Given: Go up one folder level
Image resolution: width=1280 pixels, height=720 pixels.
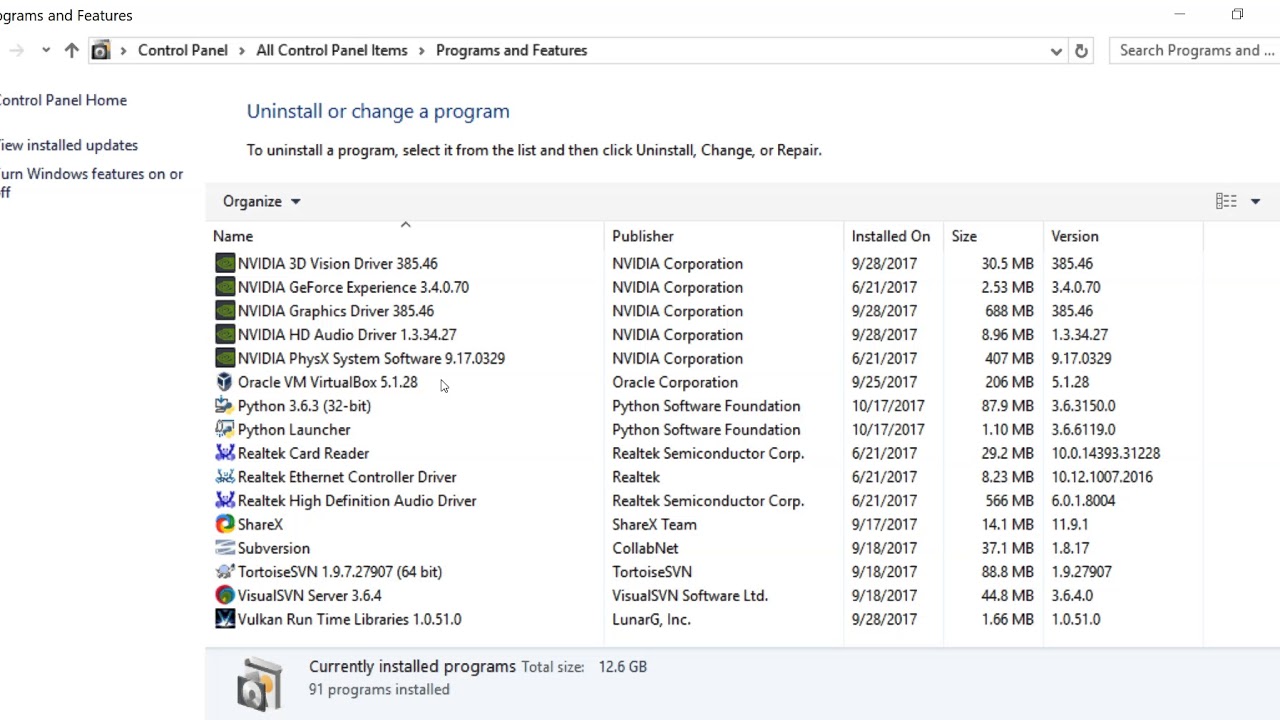Looking at the screenshot, I should [71, 50].
